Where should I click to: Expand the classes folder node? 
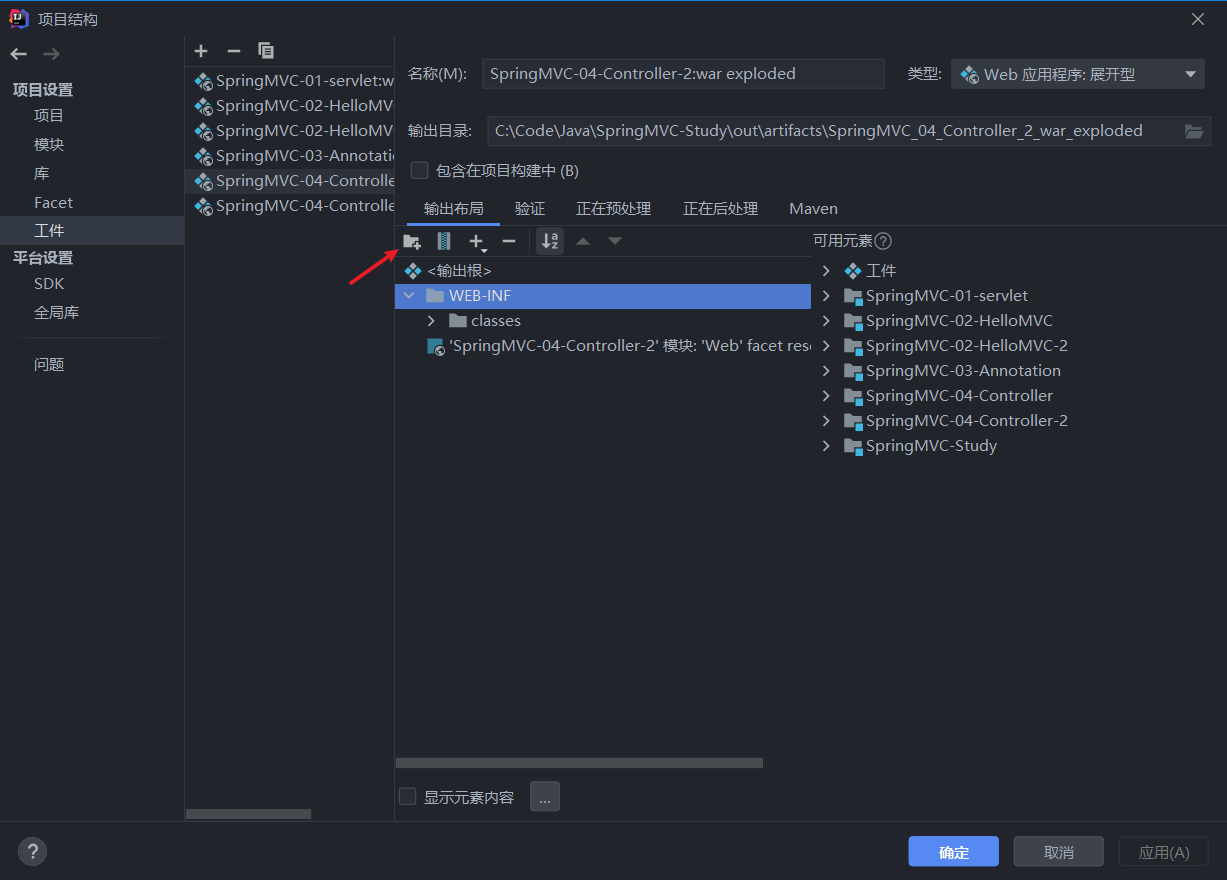coord(431,321)
